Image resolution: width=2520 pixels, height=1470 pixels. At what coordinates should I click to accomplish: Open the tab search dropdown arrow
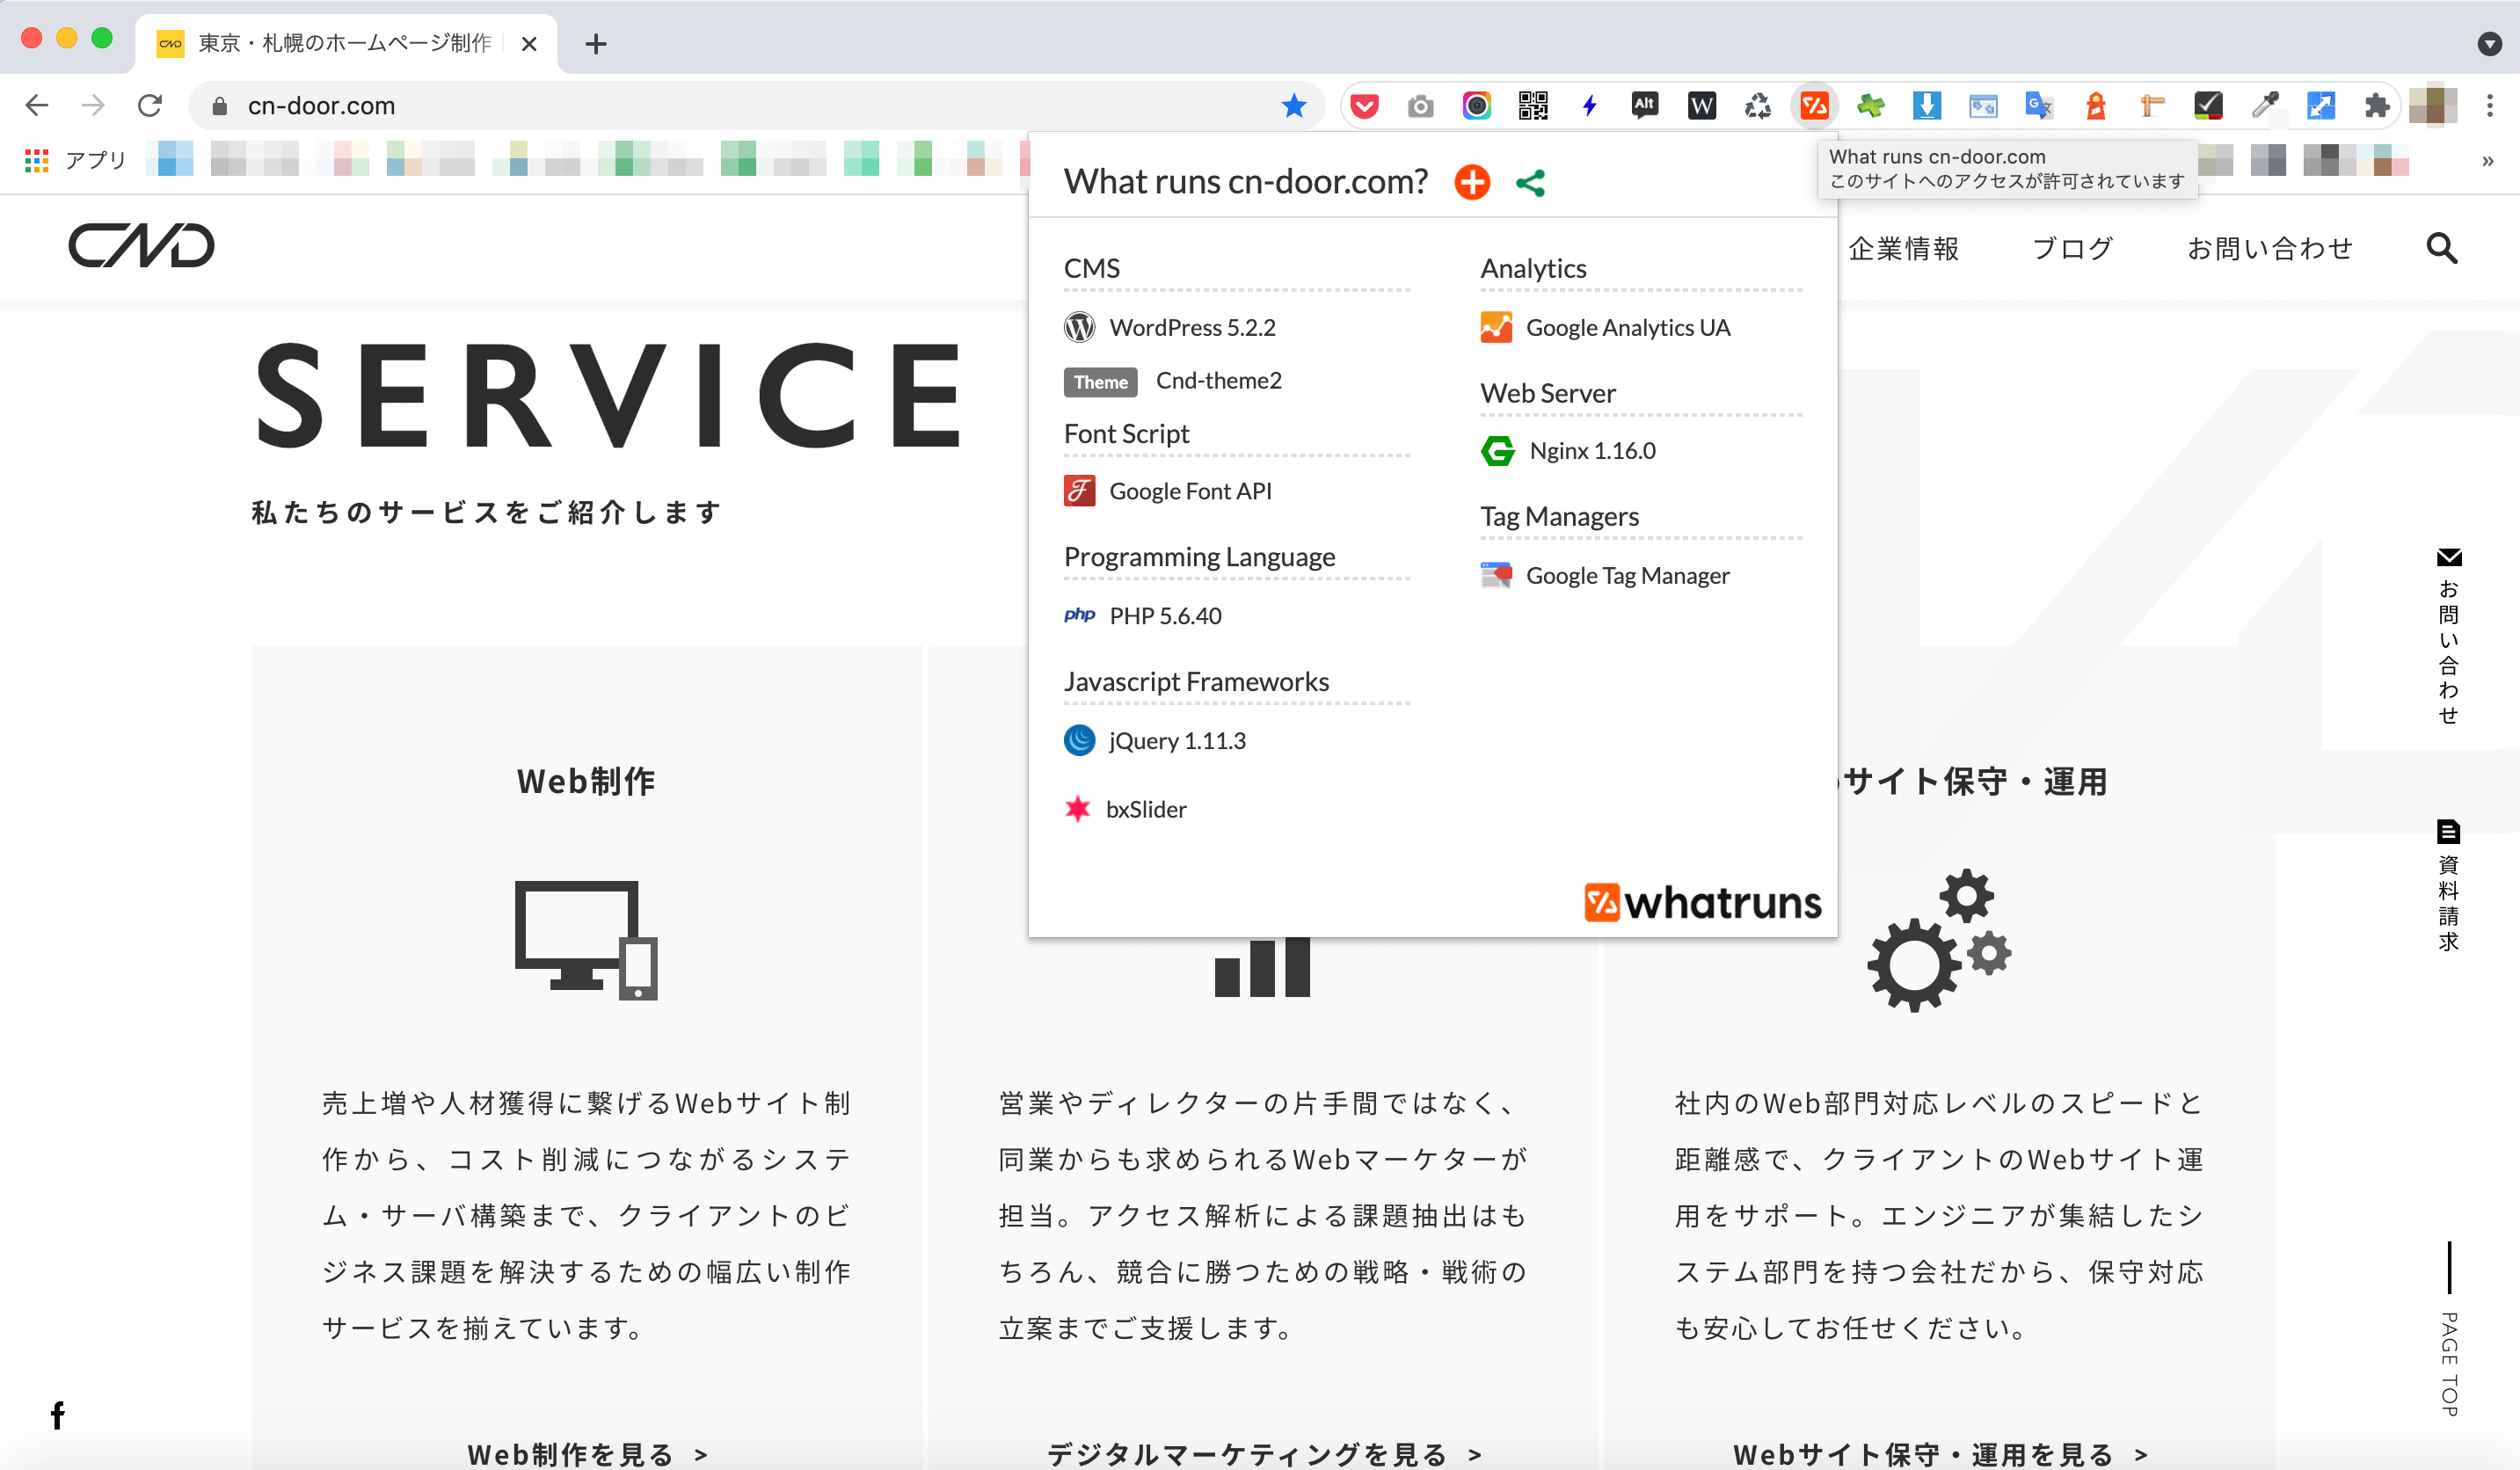click(x=2489, y=43)
